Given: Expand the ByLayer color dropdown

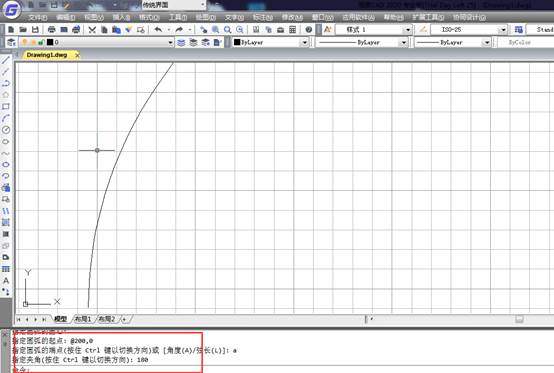Looking at the screenshot, I should (305, 43).
